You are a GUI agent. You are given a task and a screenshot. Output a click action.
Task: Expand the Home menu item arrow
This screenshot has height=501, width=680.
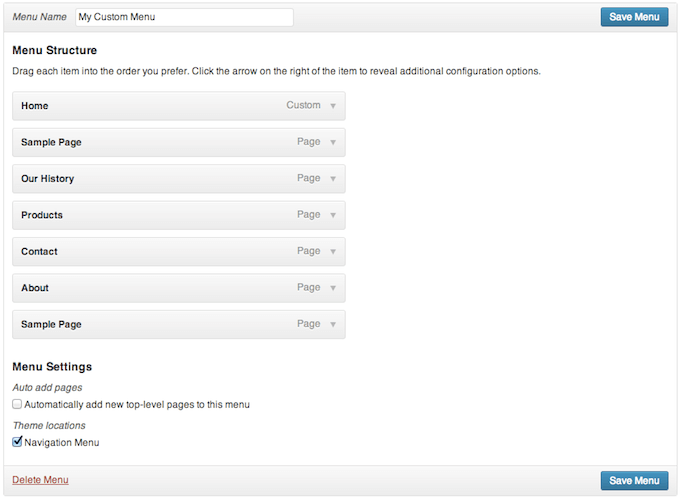point(333,106)
